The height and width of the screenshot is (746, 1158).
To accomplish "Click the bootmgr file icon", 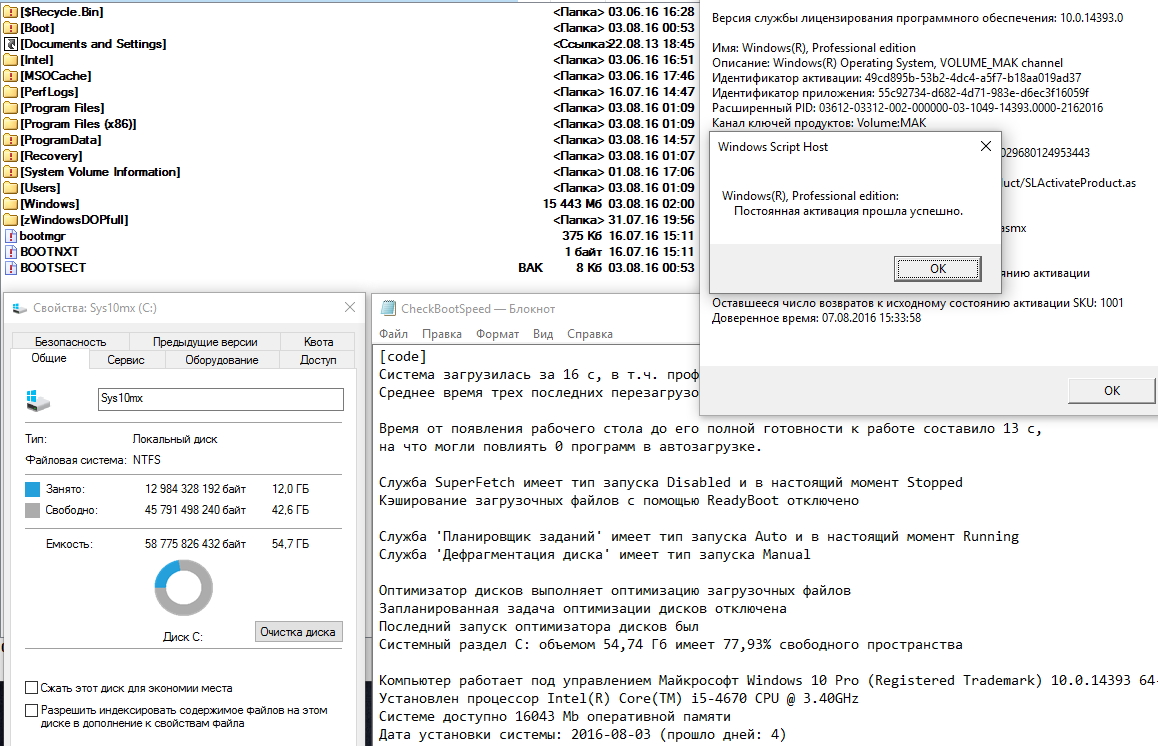I will click(x=10, y=236).
